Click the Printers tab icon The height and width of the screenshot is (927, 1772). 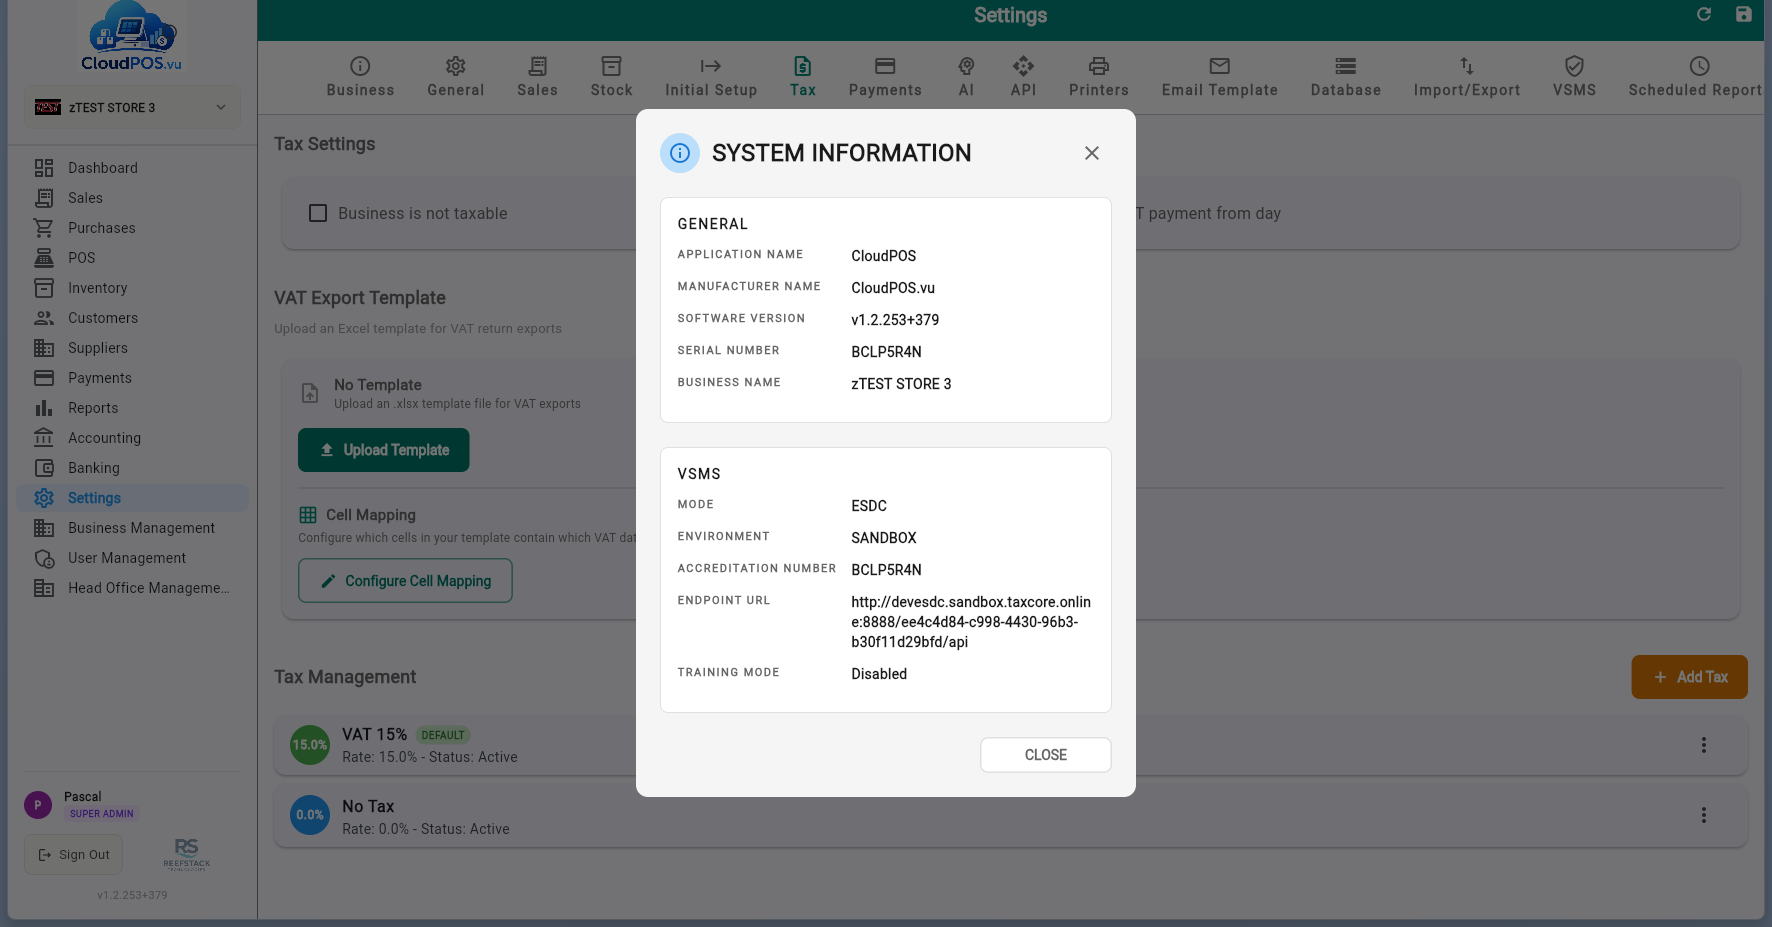(1099, 66)
